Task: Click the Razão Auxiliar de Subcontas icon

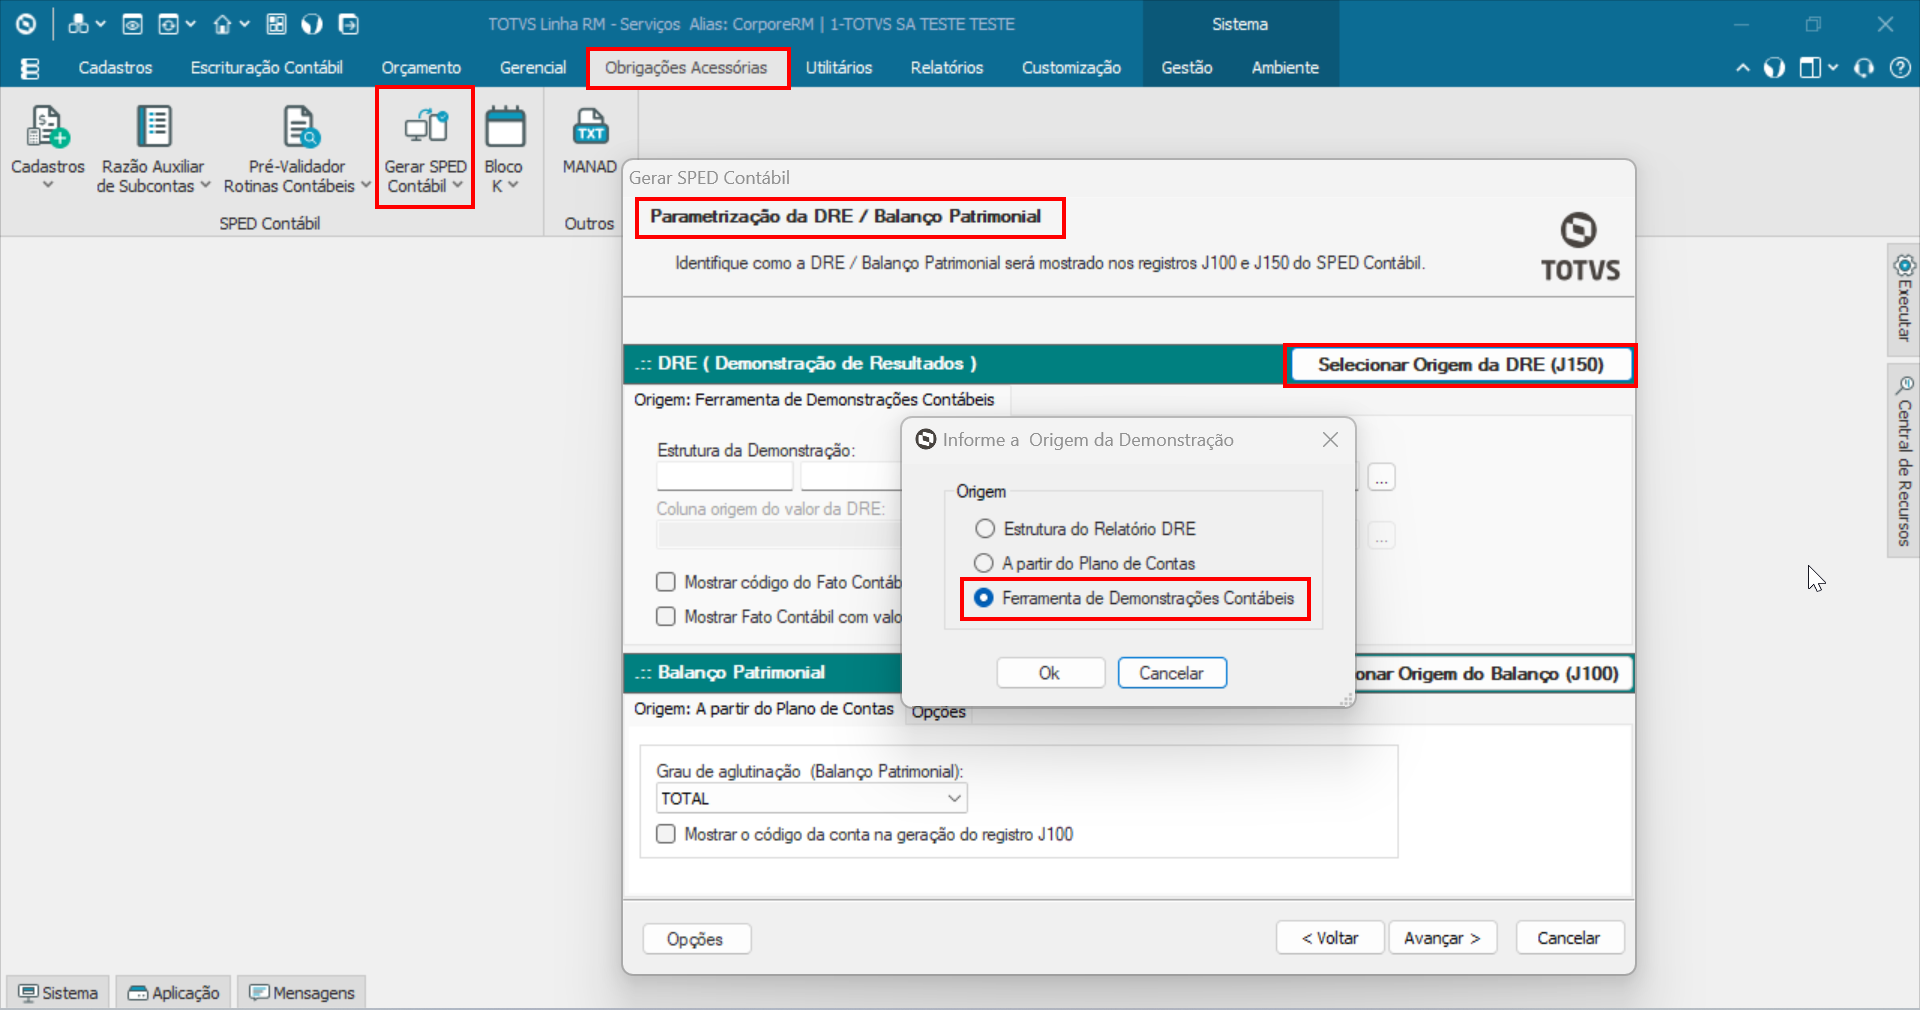Action: coord(154,127)
